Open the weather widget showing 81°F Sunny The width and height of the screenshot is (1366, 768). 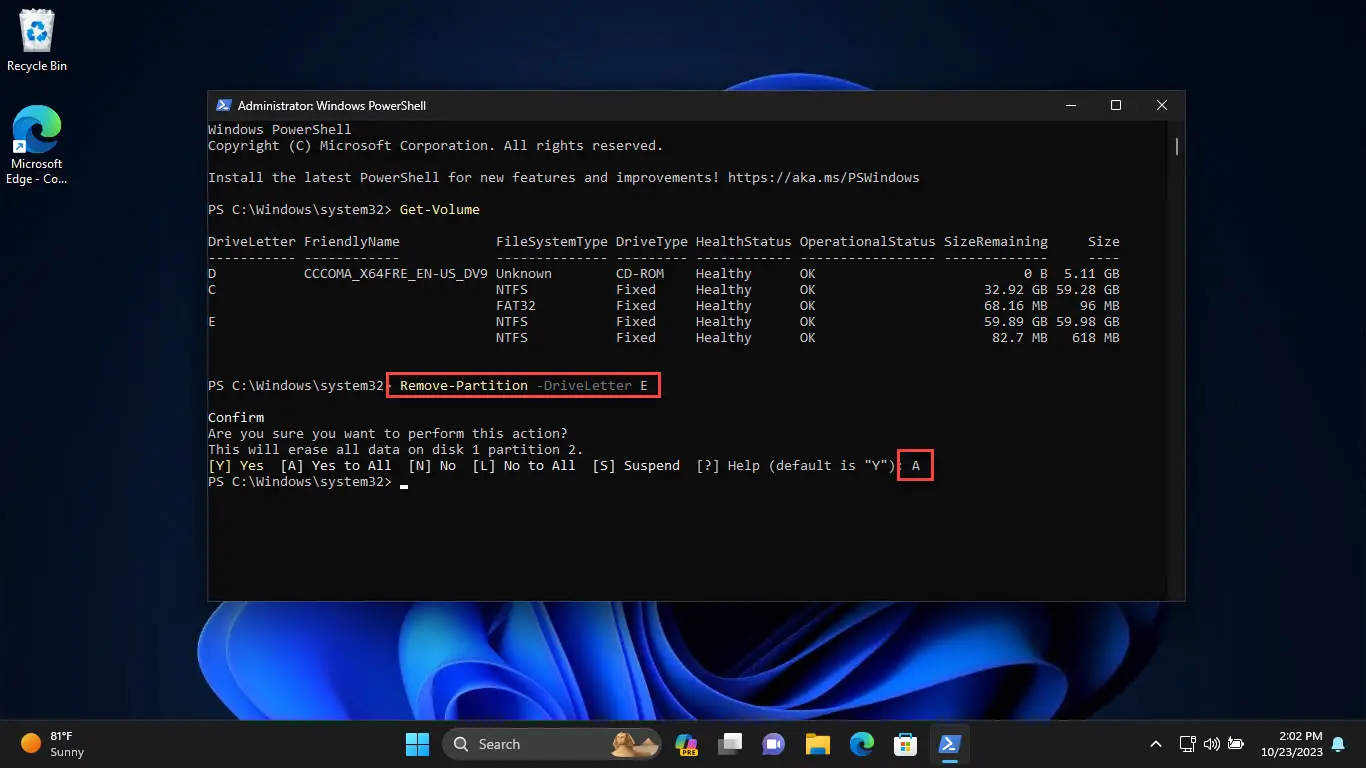(x=53, y=744)
